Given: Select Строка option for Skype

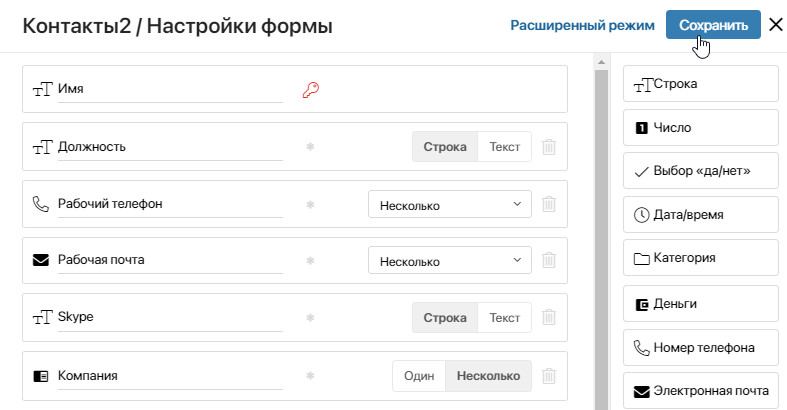Looking at the screenshot, I should pos(445,318).
